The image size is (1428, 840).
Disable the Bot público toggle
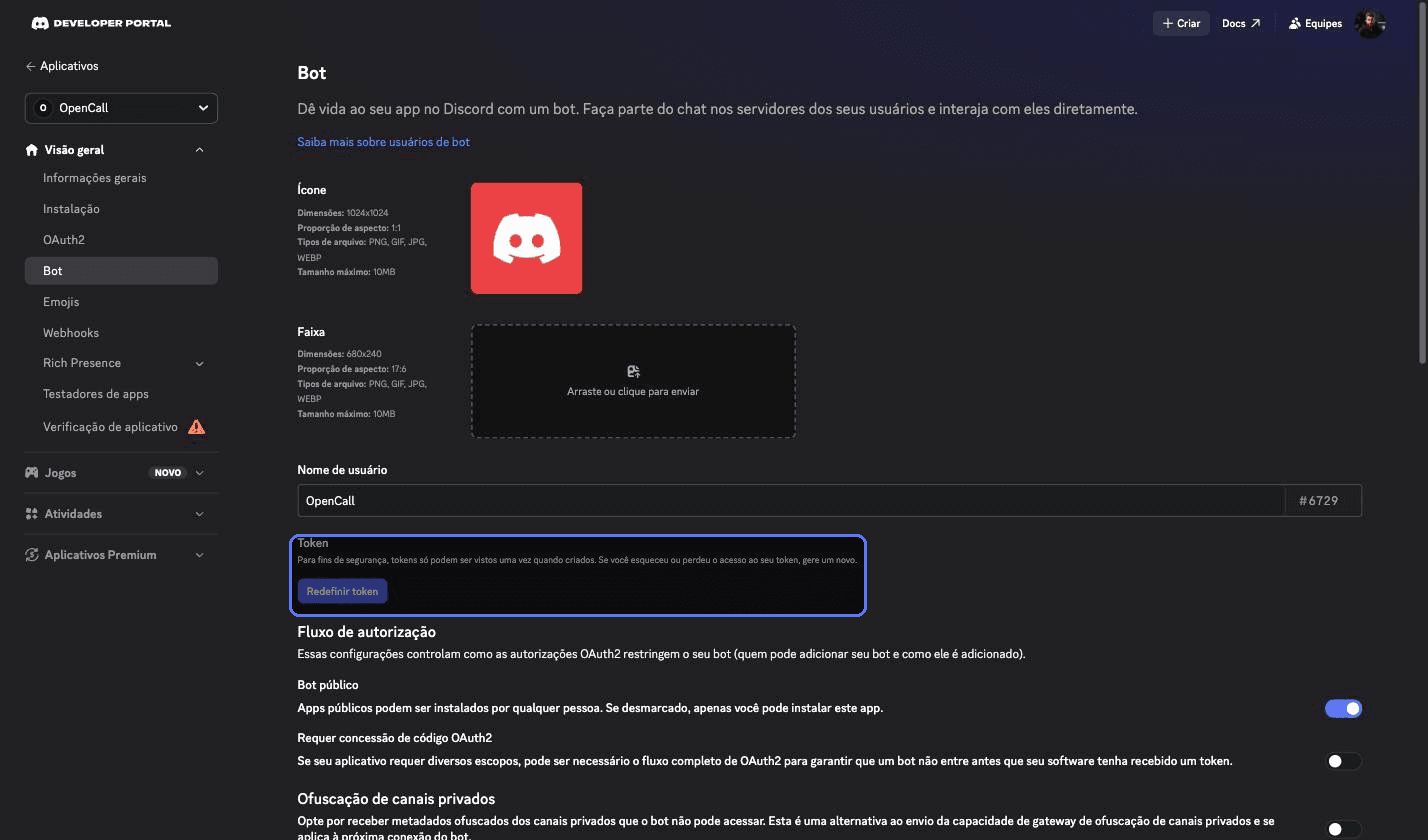[1343, 709]
